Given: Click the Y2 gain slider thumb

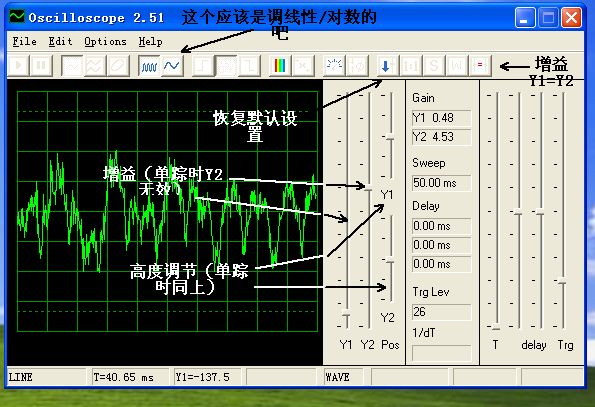Looking at the screenshot, I should pos(368,187).
